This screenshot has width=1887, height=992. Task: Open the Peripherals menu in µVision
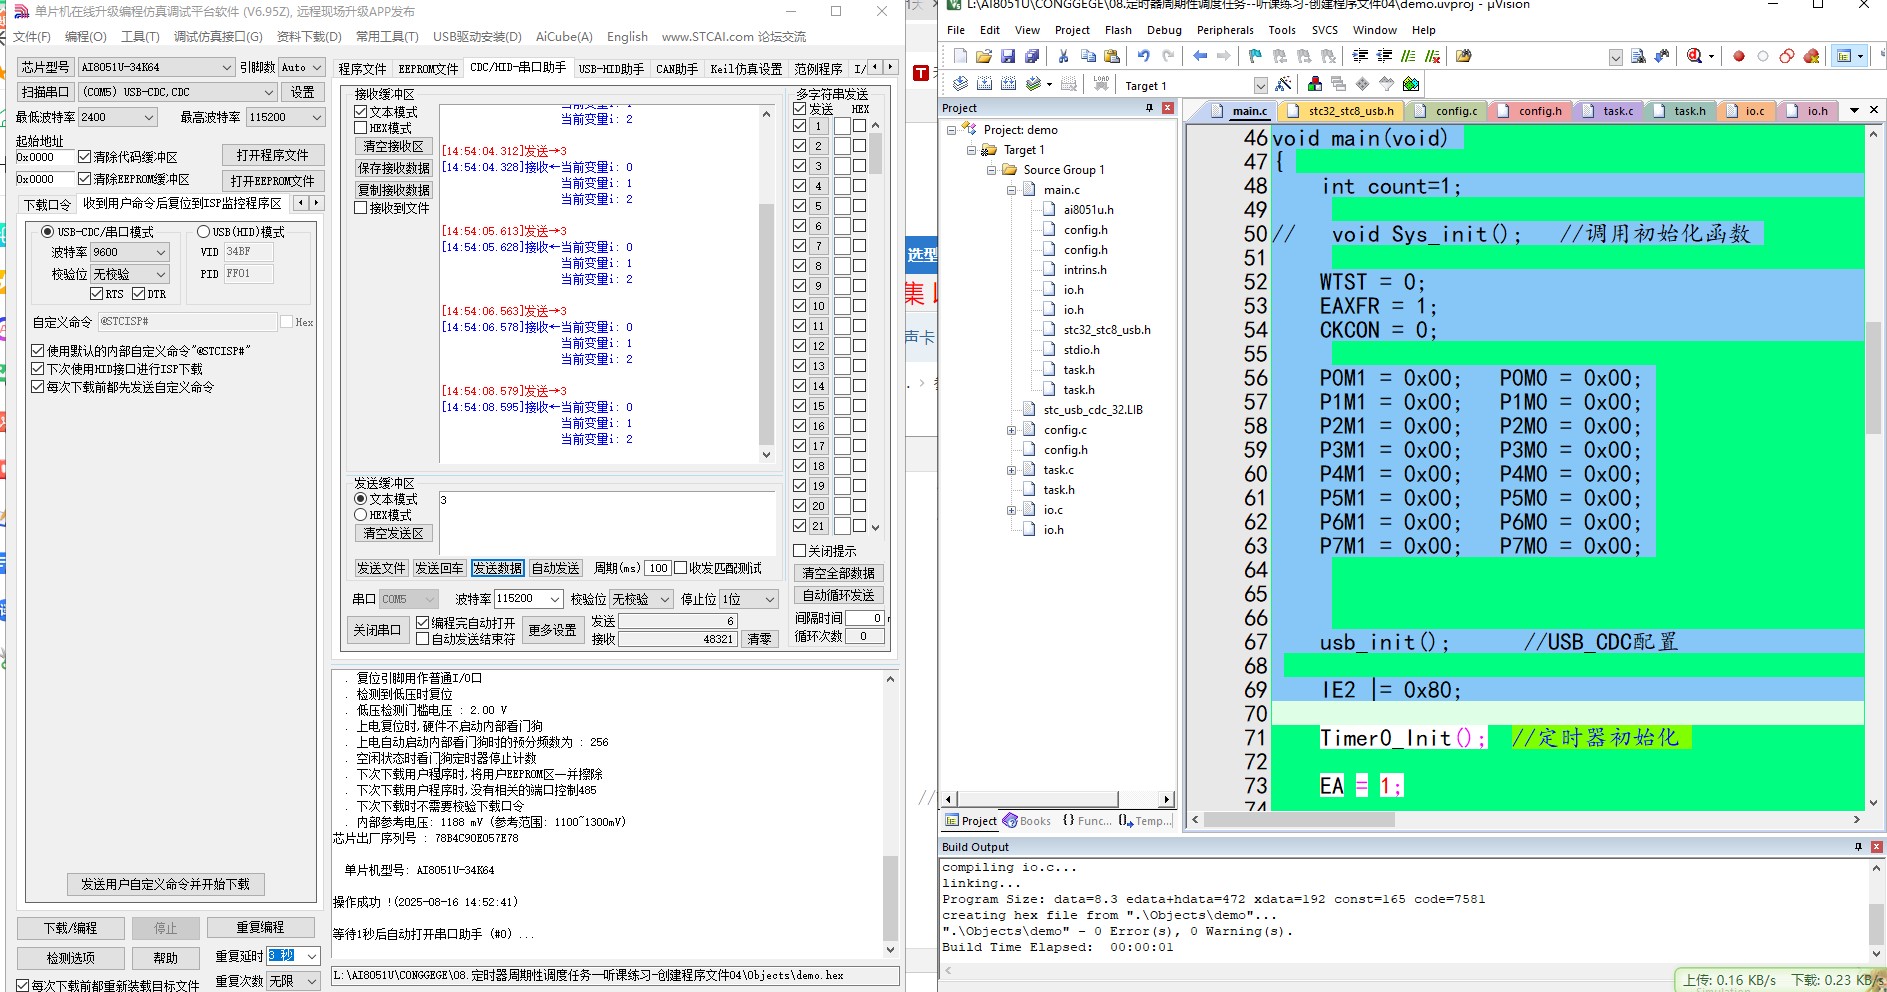coord(1225,30)
